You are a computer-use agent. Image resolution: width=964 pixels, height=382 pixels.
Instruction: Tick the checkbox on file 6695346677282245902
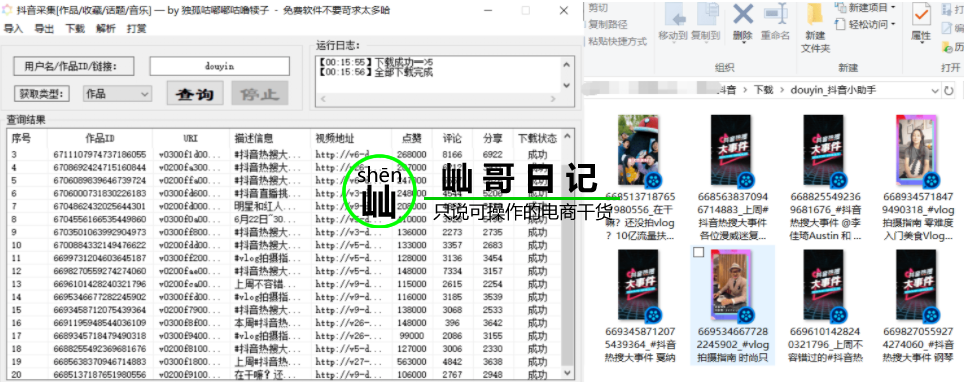[698, 253]
